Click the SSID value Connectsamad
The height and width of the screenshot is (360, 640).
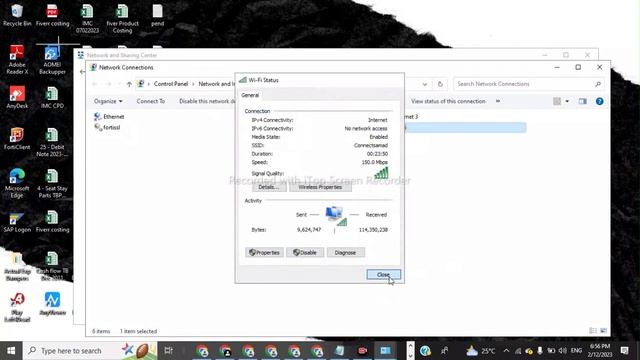click(371, 145)
